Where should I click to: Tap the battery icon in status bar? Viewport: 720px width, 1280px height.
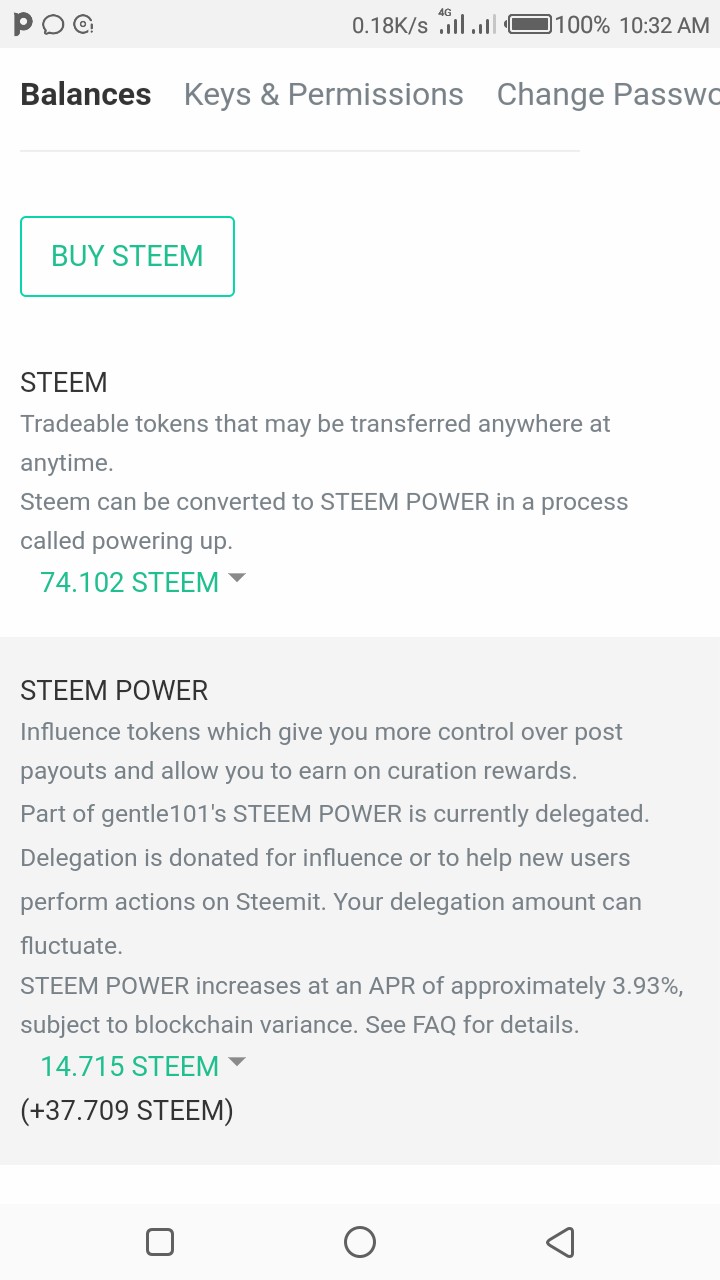click(530, 25)
